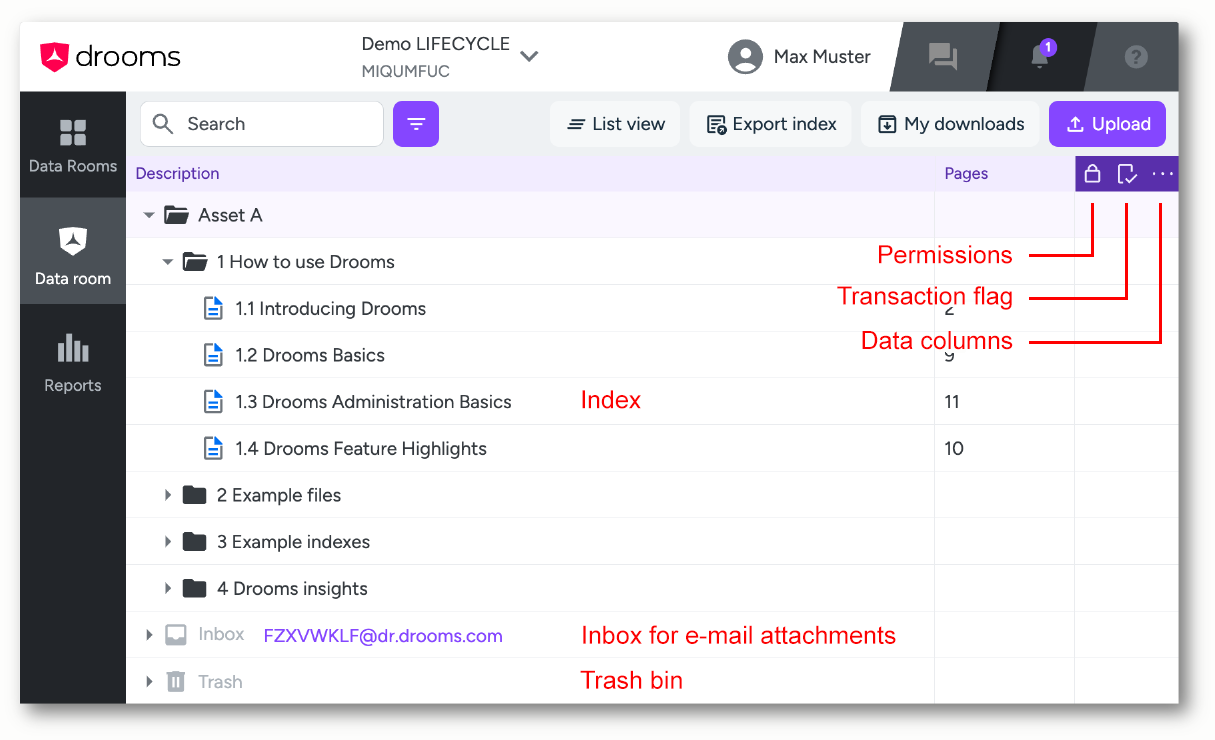Open the Reports sidebar section
The width and height of the screenshot is (1215, 740).
click(73, 362)
